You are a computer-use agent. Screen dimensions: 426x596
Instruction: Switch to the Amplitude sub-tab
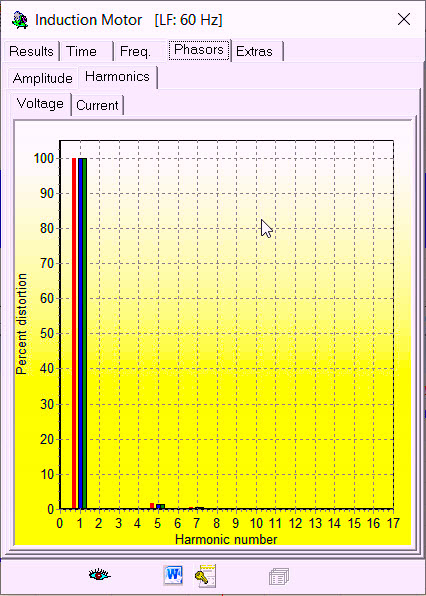(x=43, y=78)
